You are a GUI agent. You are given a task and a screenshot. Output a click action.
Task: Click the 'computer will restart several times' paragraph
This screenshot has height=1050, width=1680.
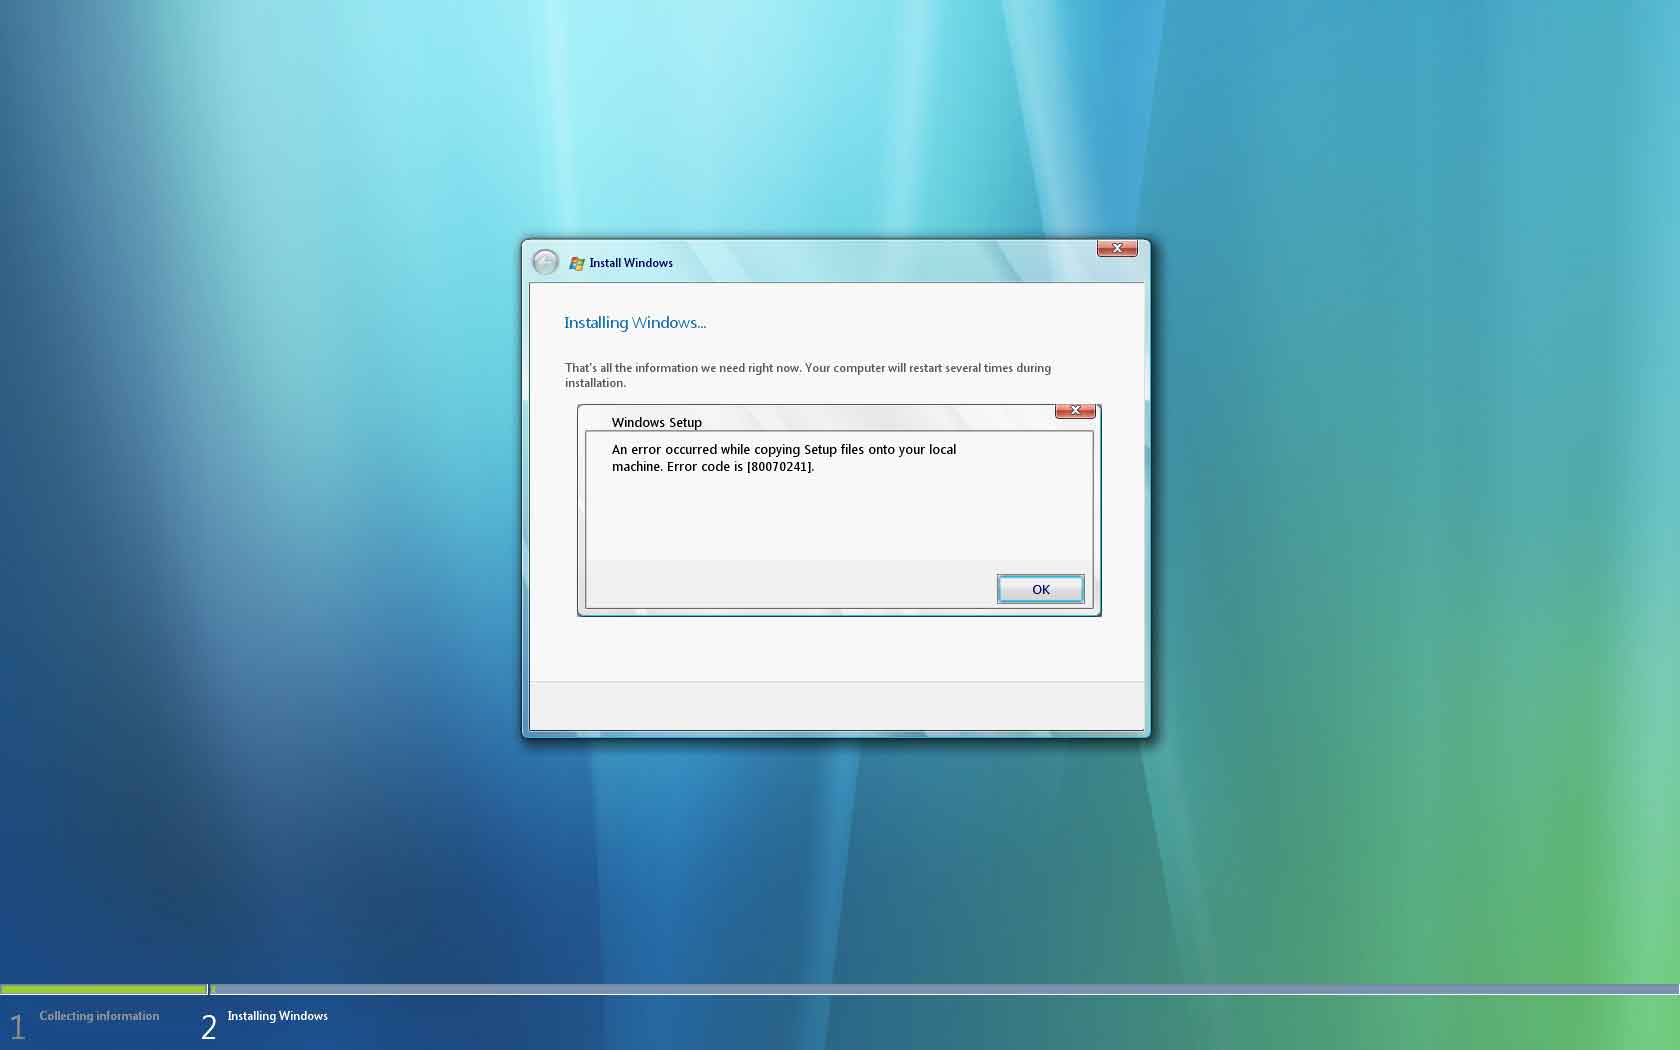tap(808, 375)
